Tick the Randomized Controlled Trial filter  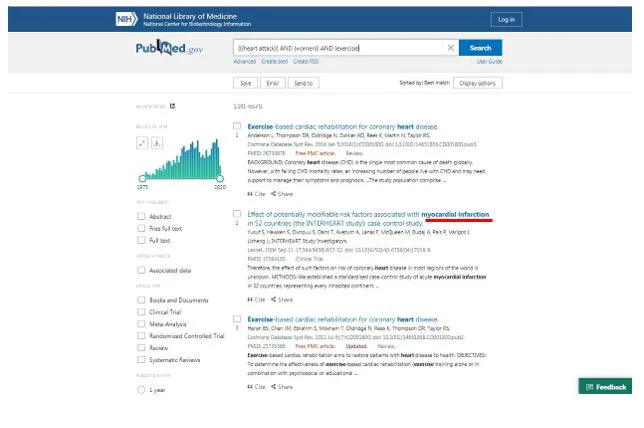pos(141,336)
